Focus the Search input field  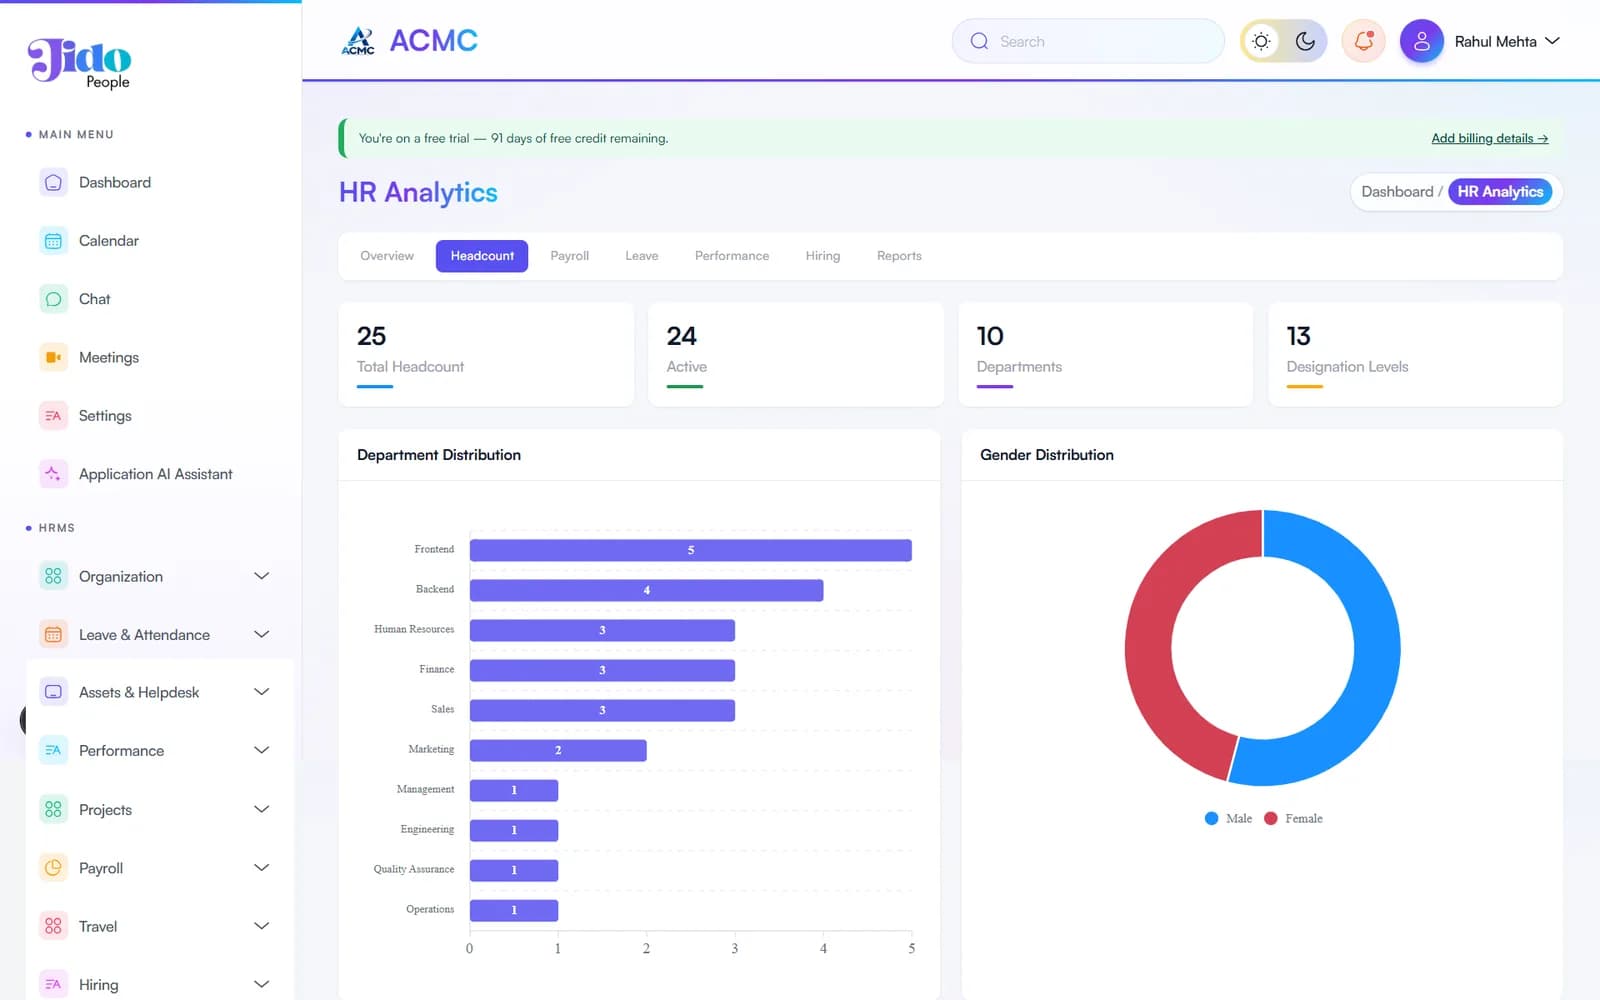[x=1088, y=41]
